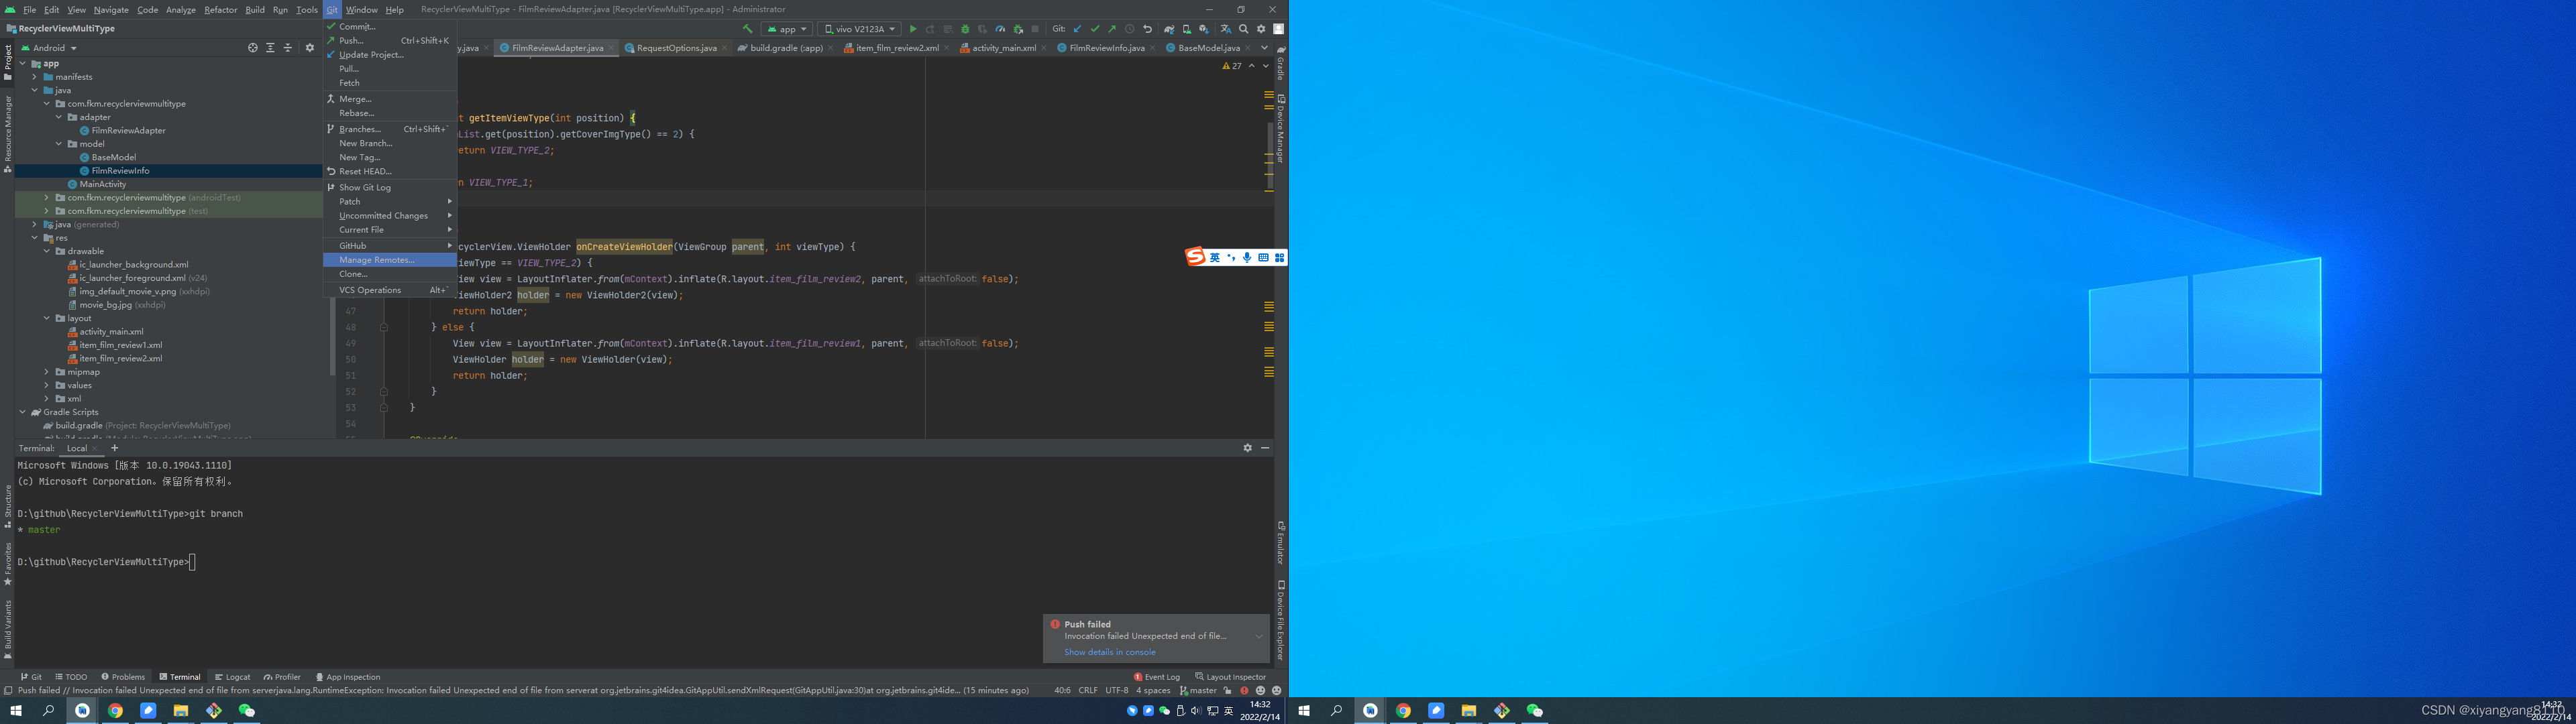This screenshot has width=2576, height=724.
Task: Click master branch in status bar
Action: (x=1198, y=690)
